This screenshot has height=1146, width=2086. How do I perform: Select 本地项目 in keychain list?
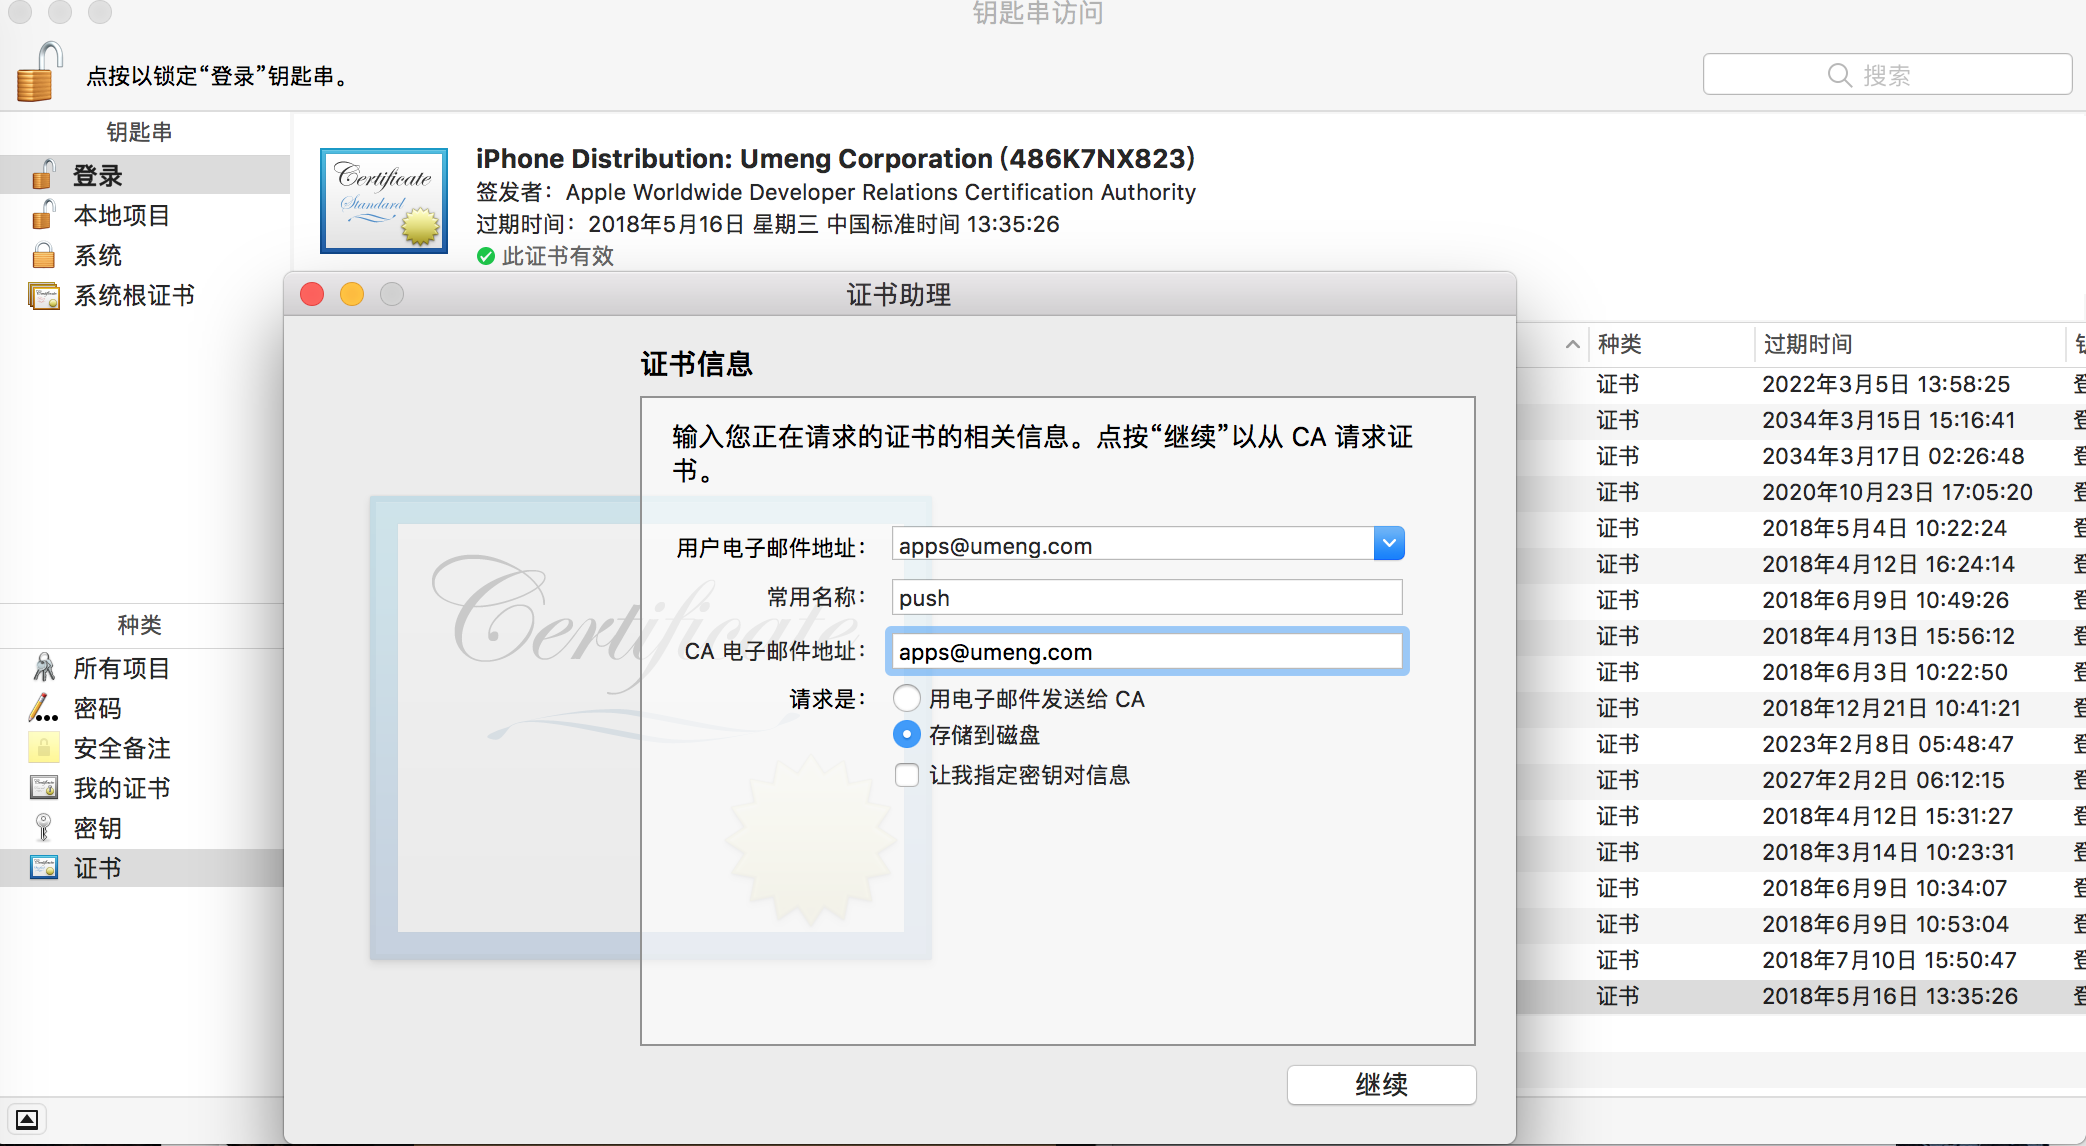pyautogui.click(x=121, y=215)
